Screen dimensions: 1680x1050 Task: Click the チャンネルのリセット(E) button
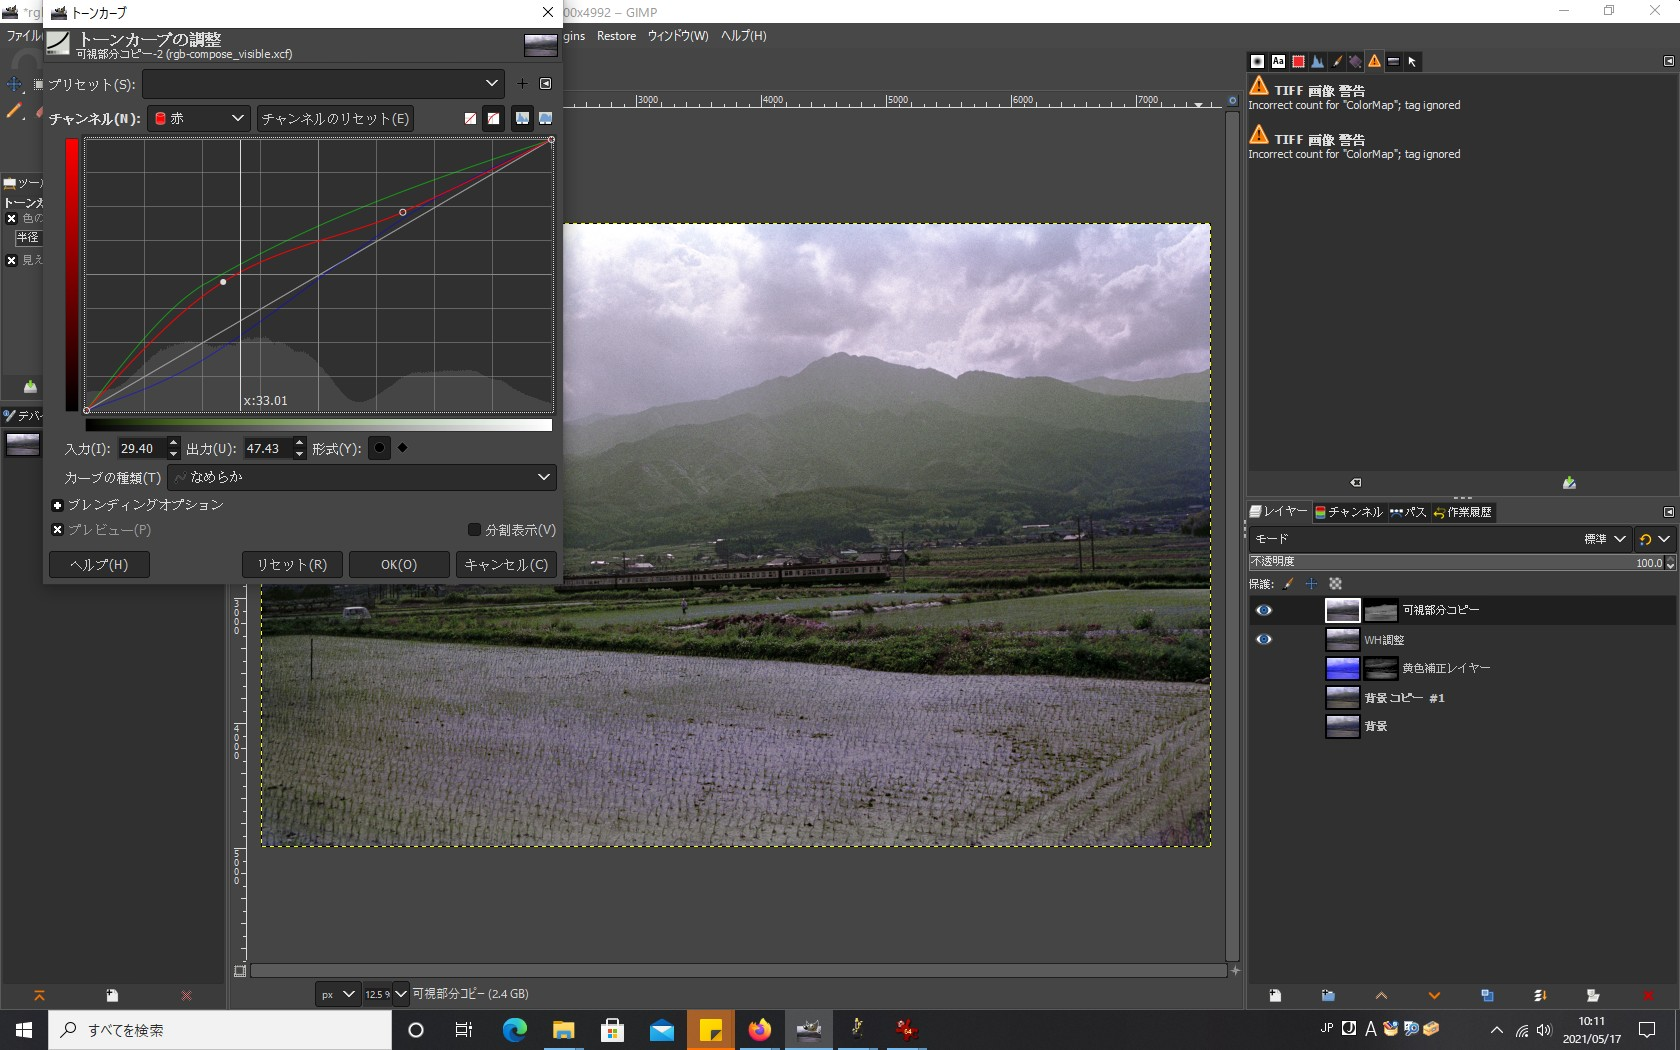click(x=335, y=118)
